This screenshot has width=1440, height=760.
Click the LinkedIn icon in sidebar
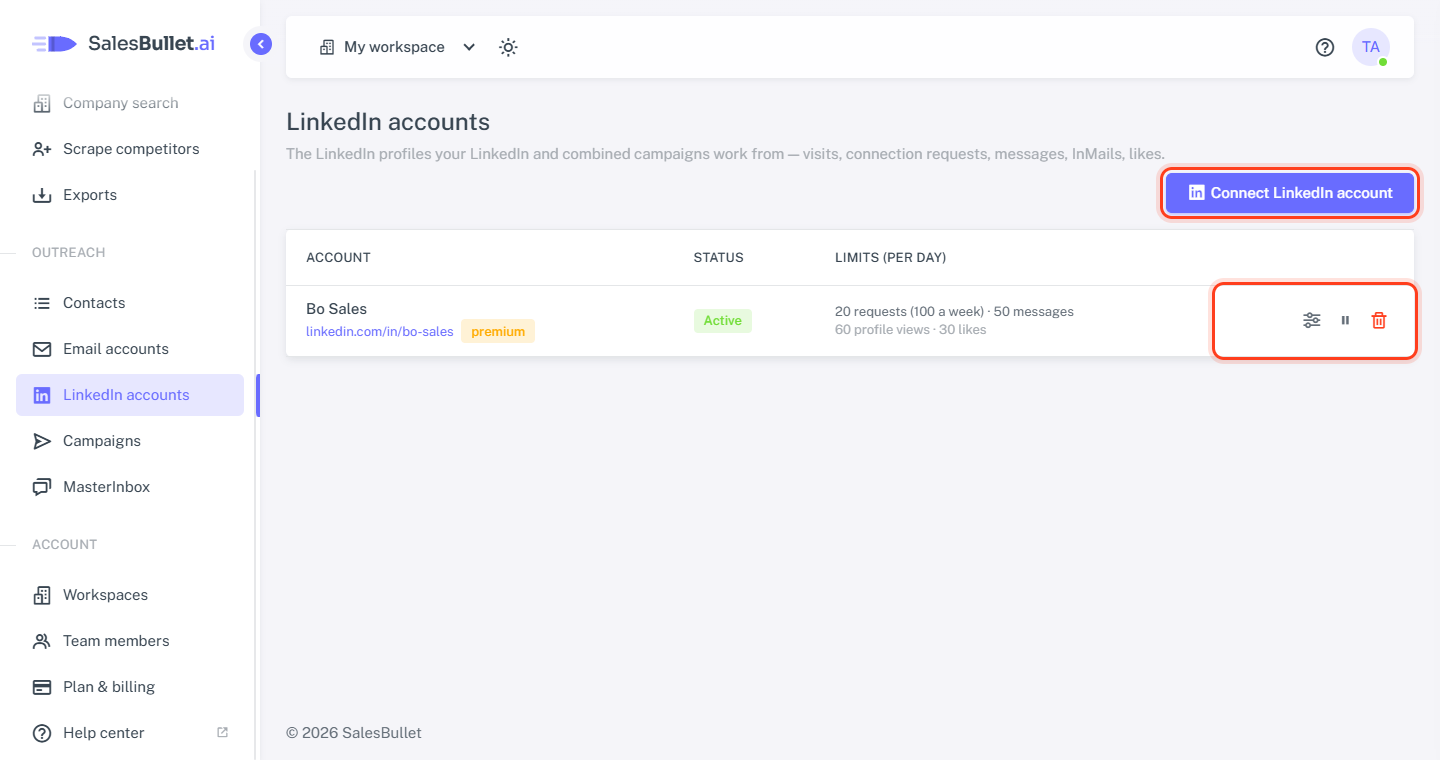pyautogui.click(x=42, y=395)
